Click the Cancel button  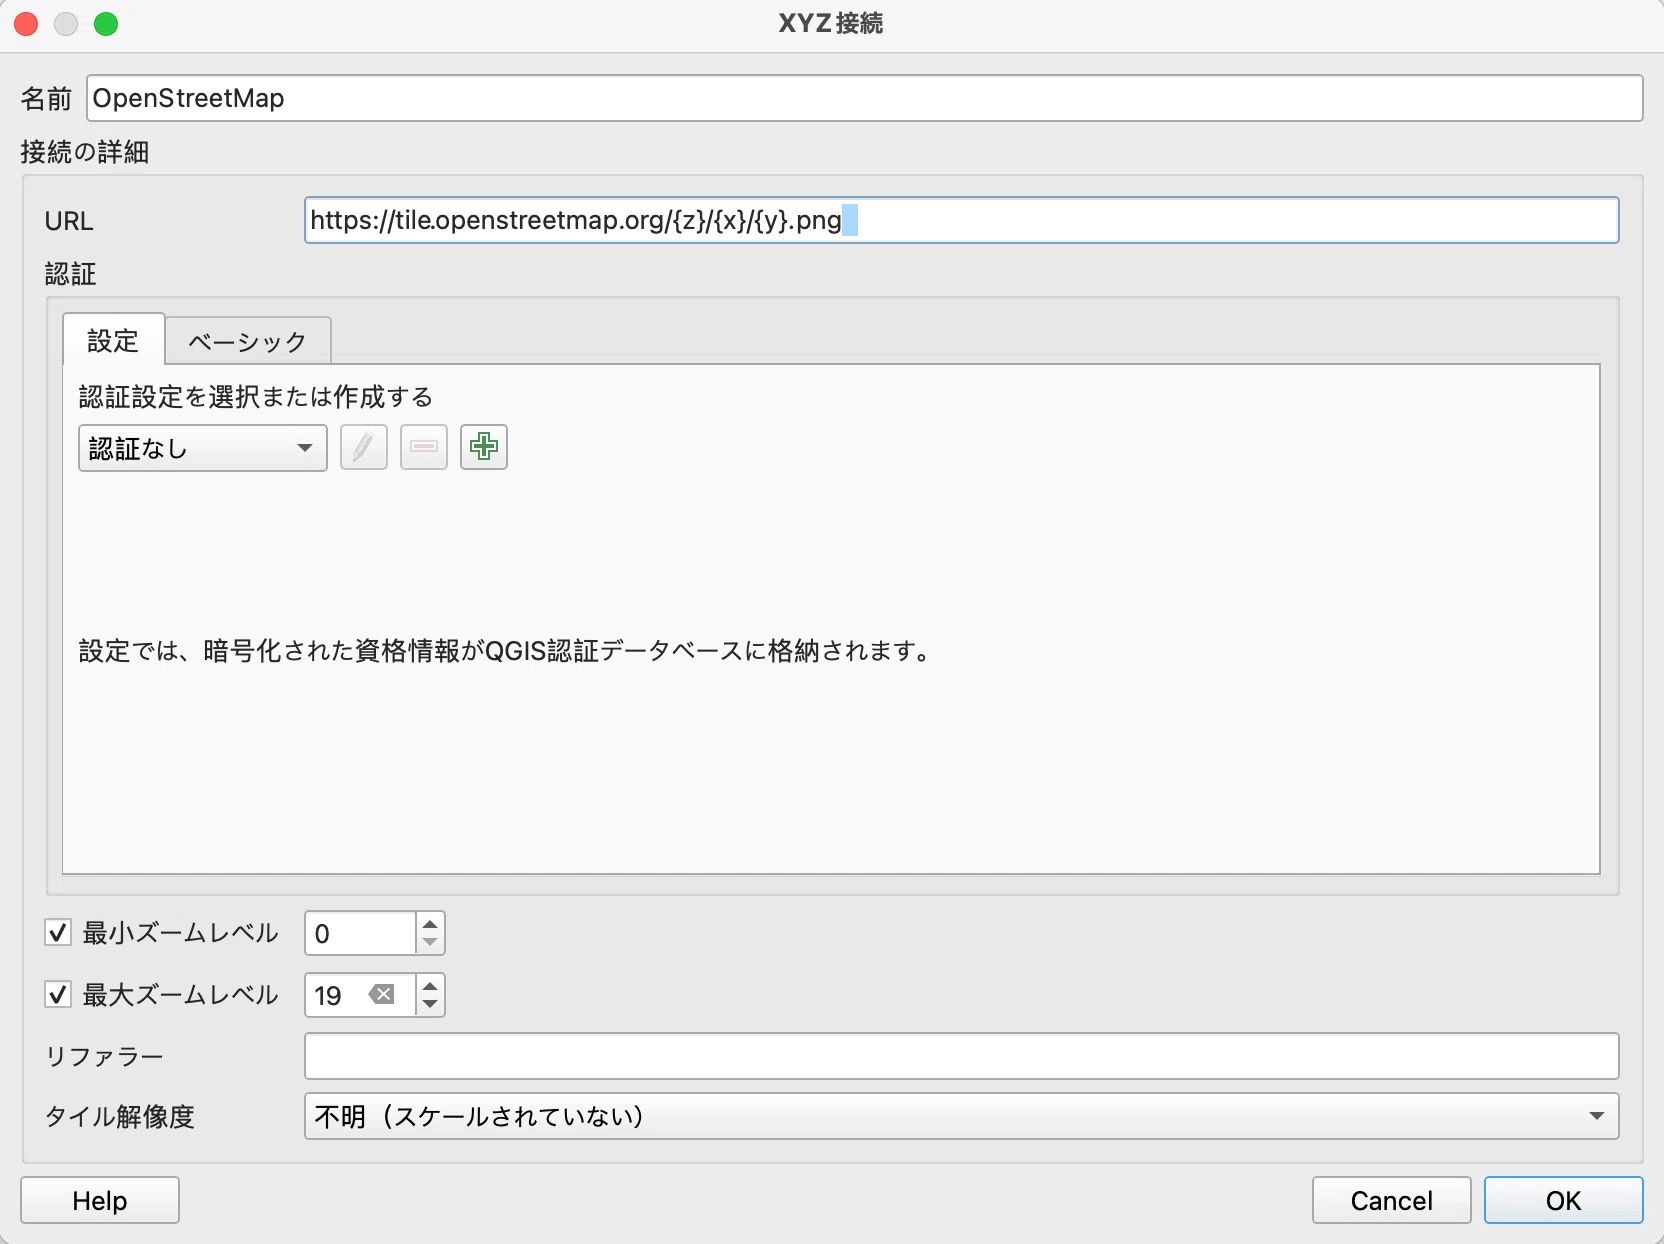click(1391, 1200)
